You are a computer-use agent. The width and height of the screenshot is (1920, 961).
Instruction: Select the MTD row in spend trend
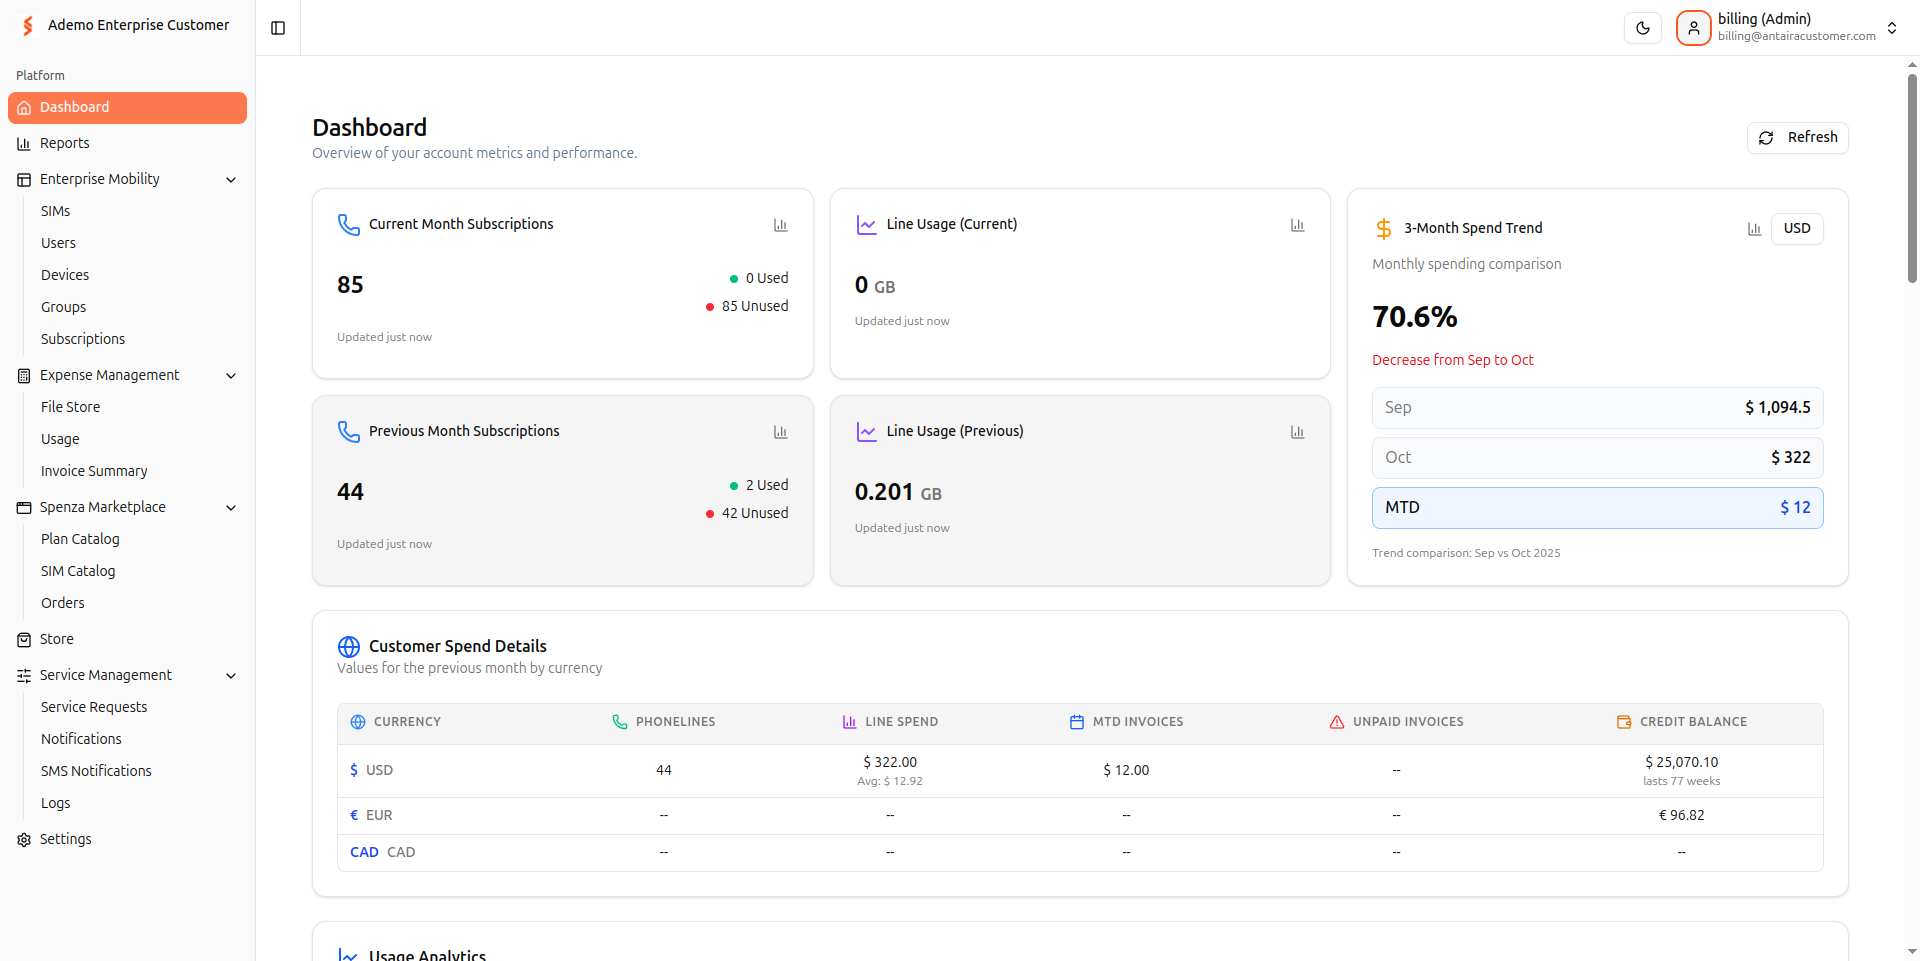point(1597,508)
